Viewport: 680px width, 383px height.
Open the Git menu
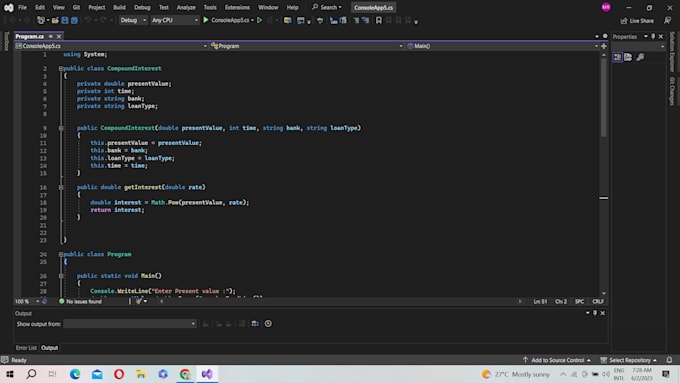76,7
